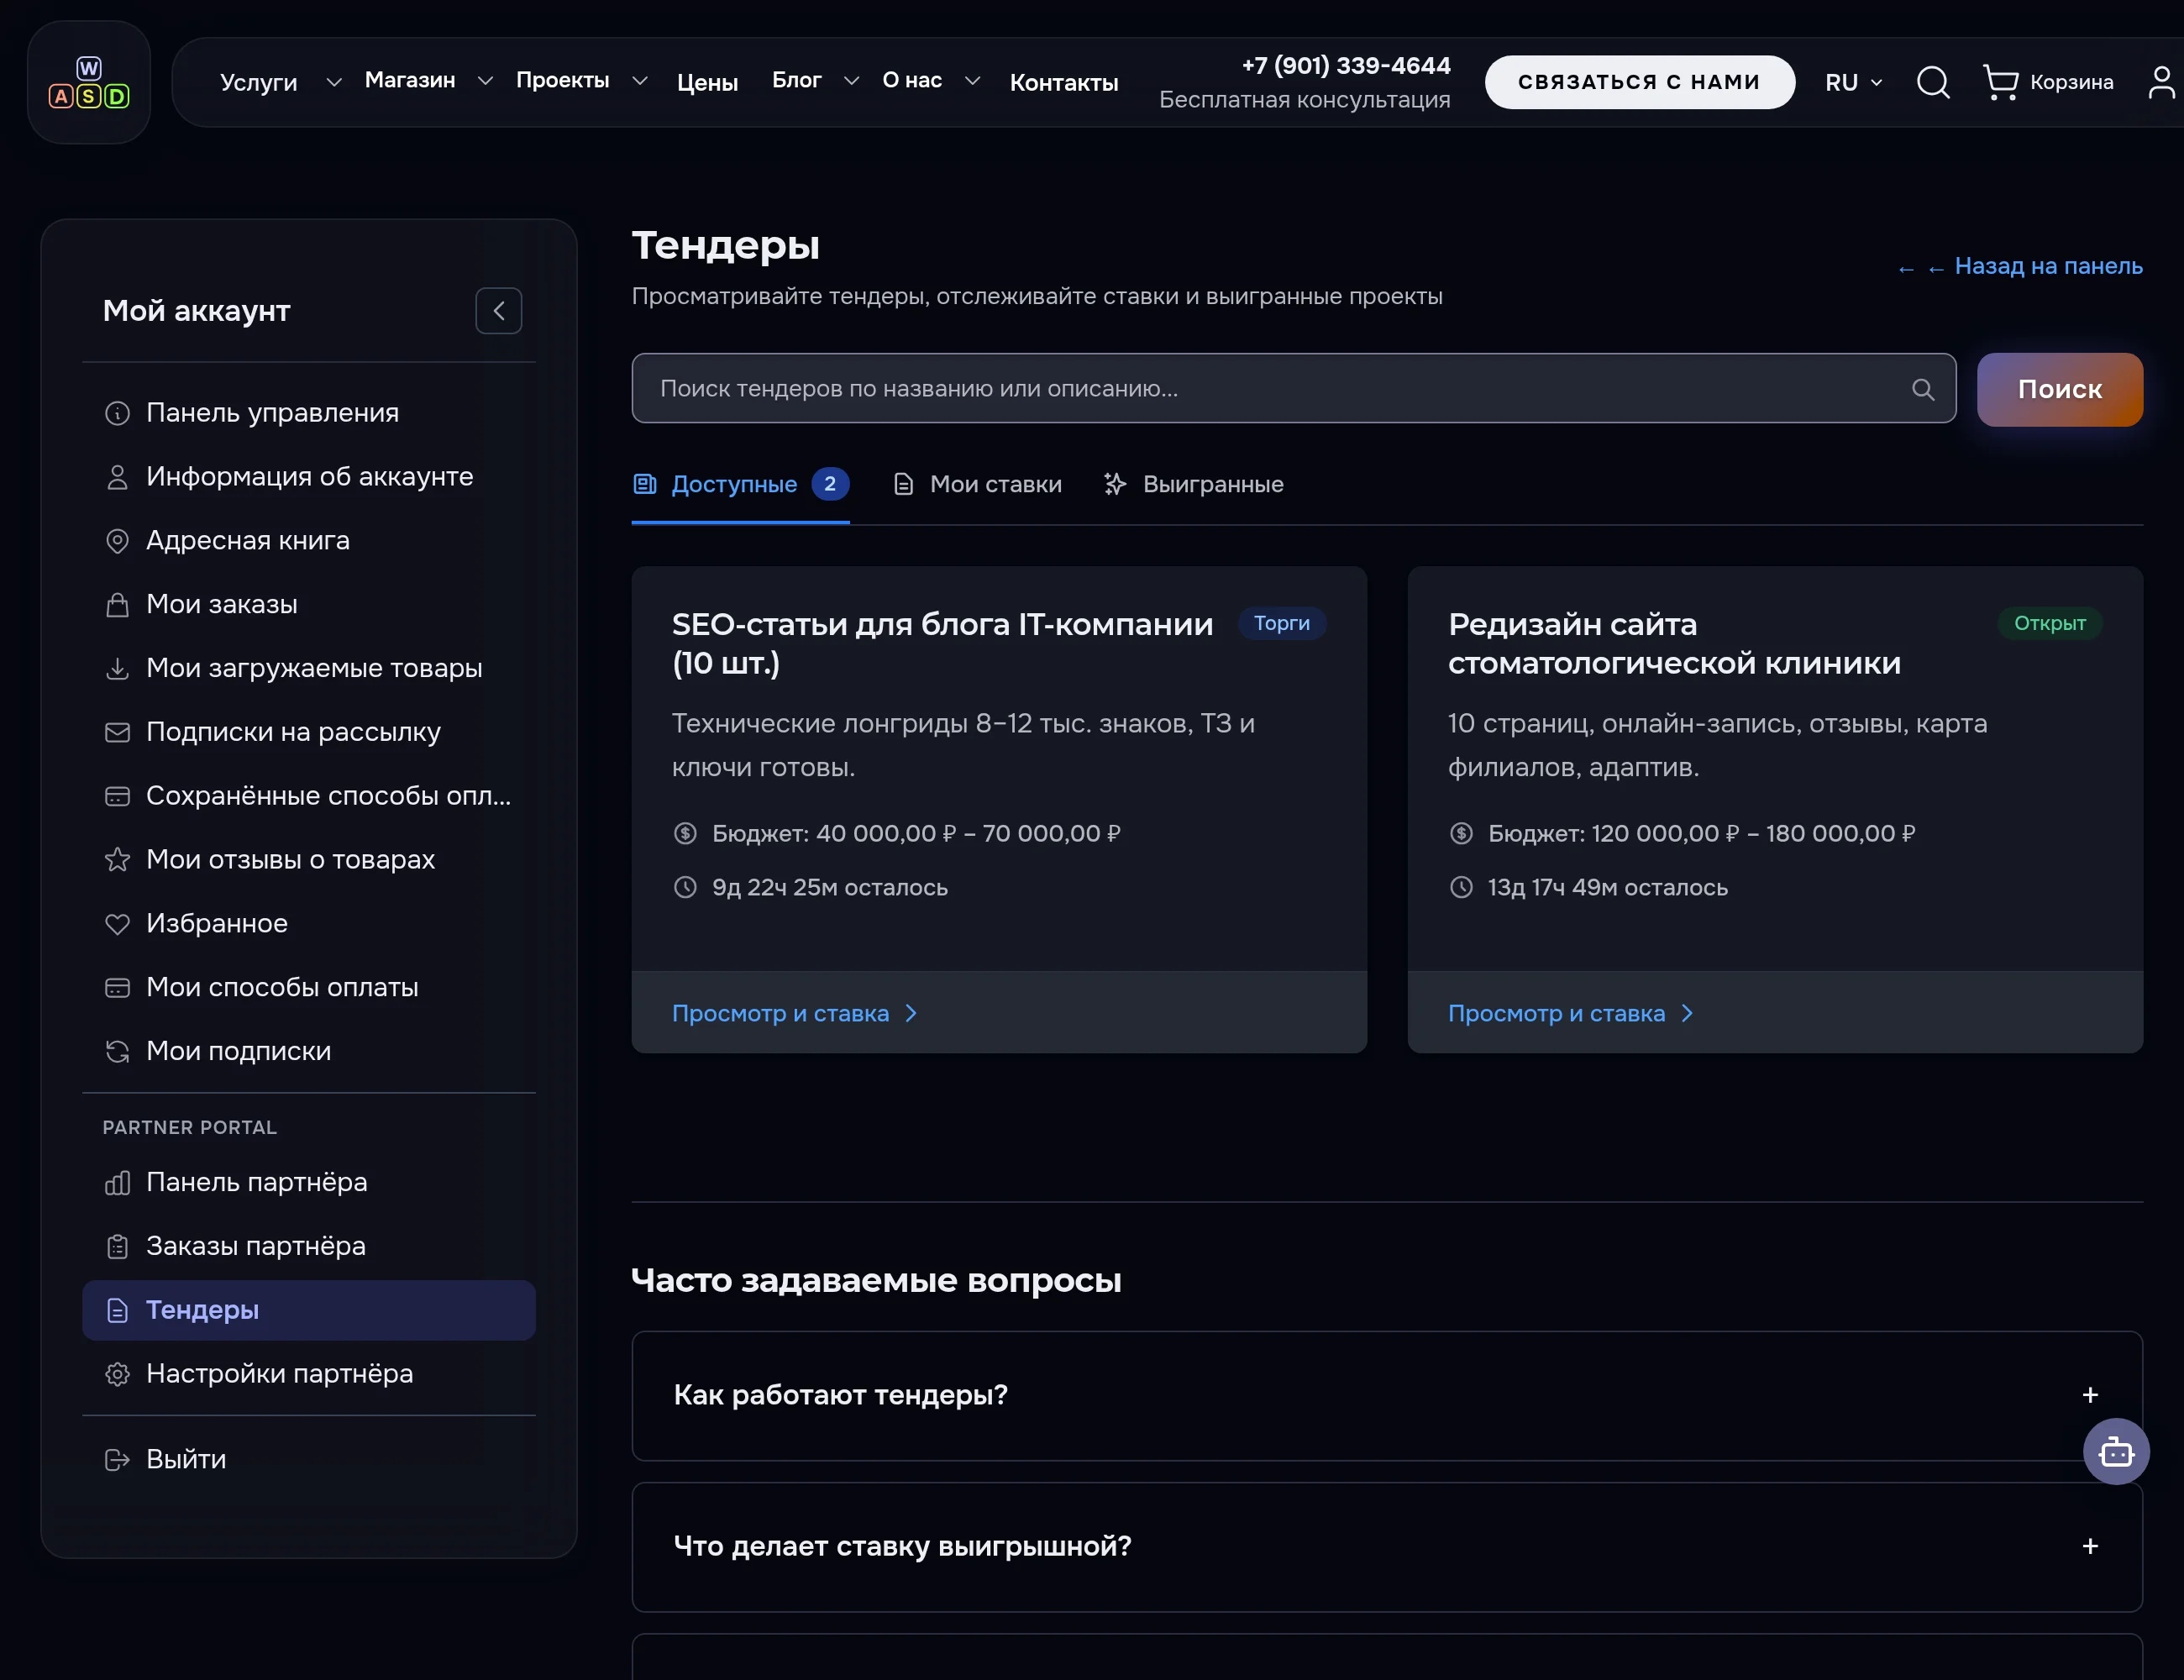
Task: Open the WASD logo home icon
Action: pos(89,83)
